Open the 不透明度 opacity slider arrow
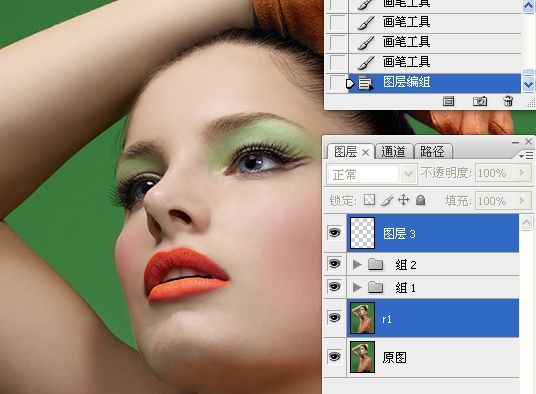 (522, 173)
